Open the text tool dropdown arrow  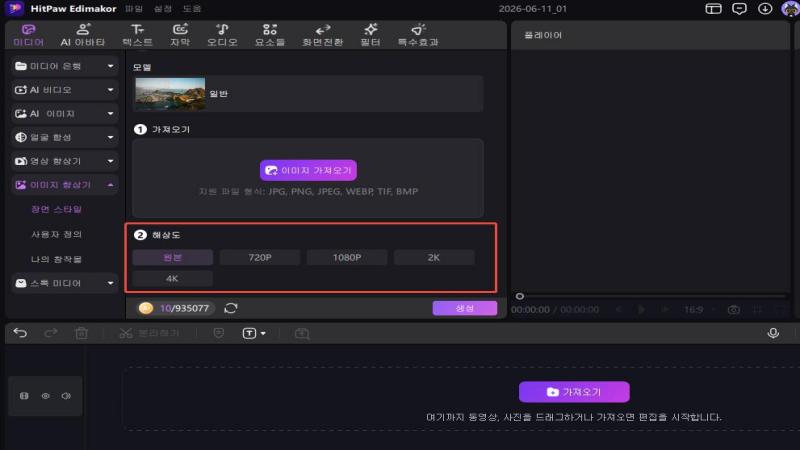click(x=263, y=334)
